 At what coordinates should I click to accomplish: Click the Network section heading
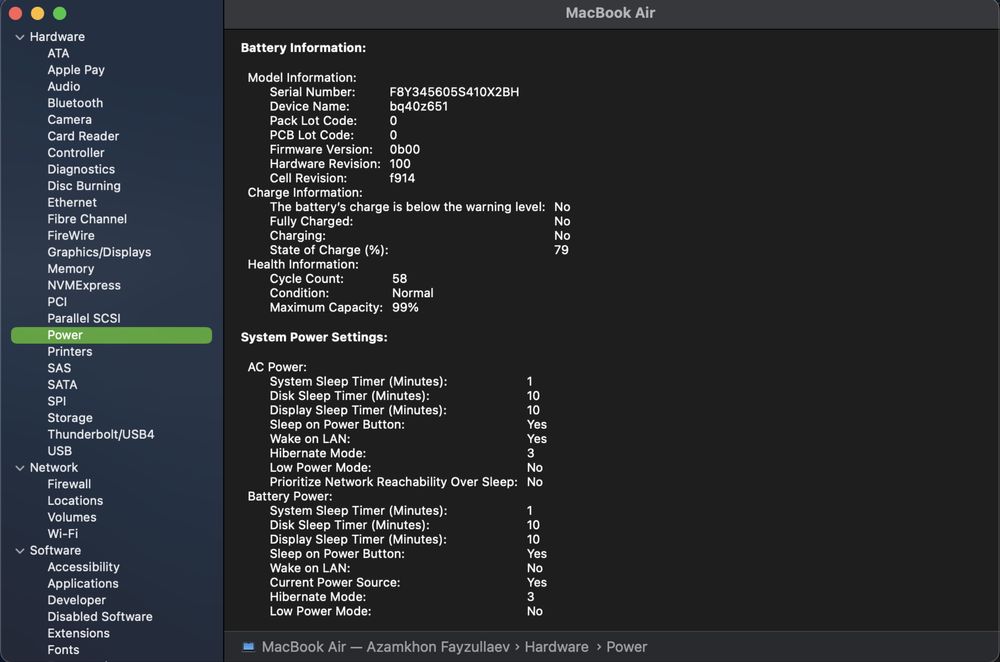[54, 468]
